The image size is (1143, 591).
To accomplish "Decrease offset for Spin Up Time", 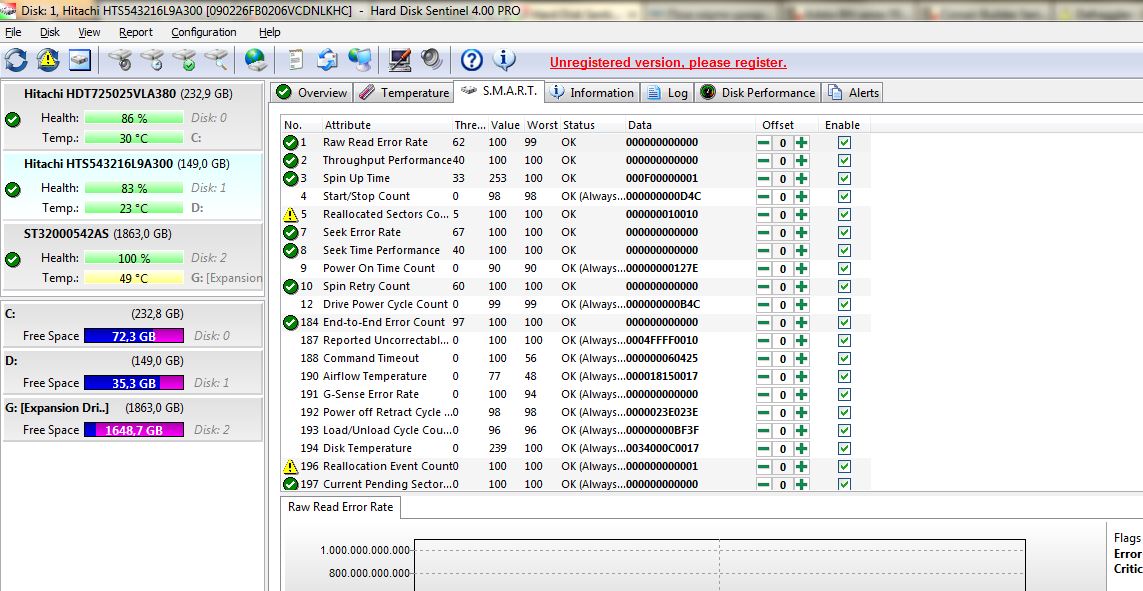I will (x=763, y=179).
